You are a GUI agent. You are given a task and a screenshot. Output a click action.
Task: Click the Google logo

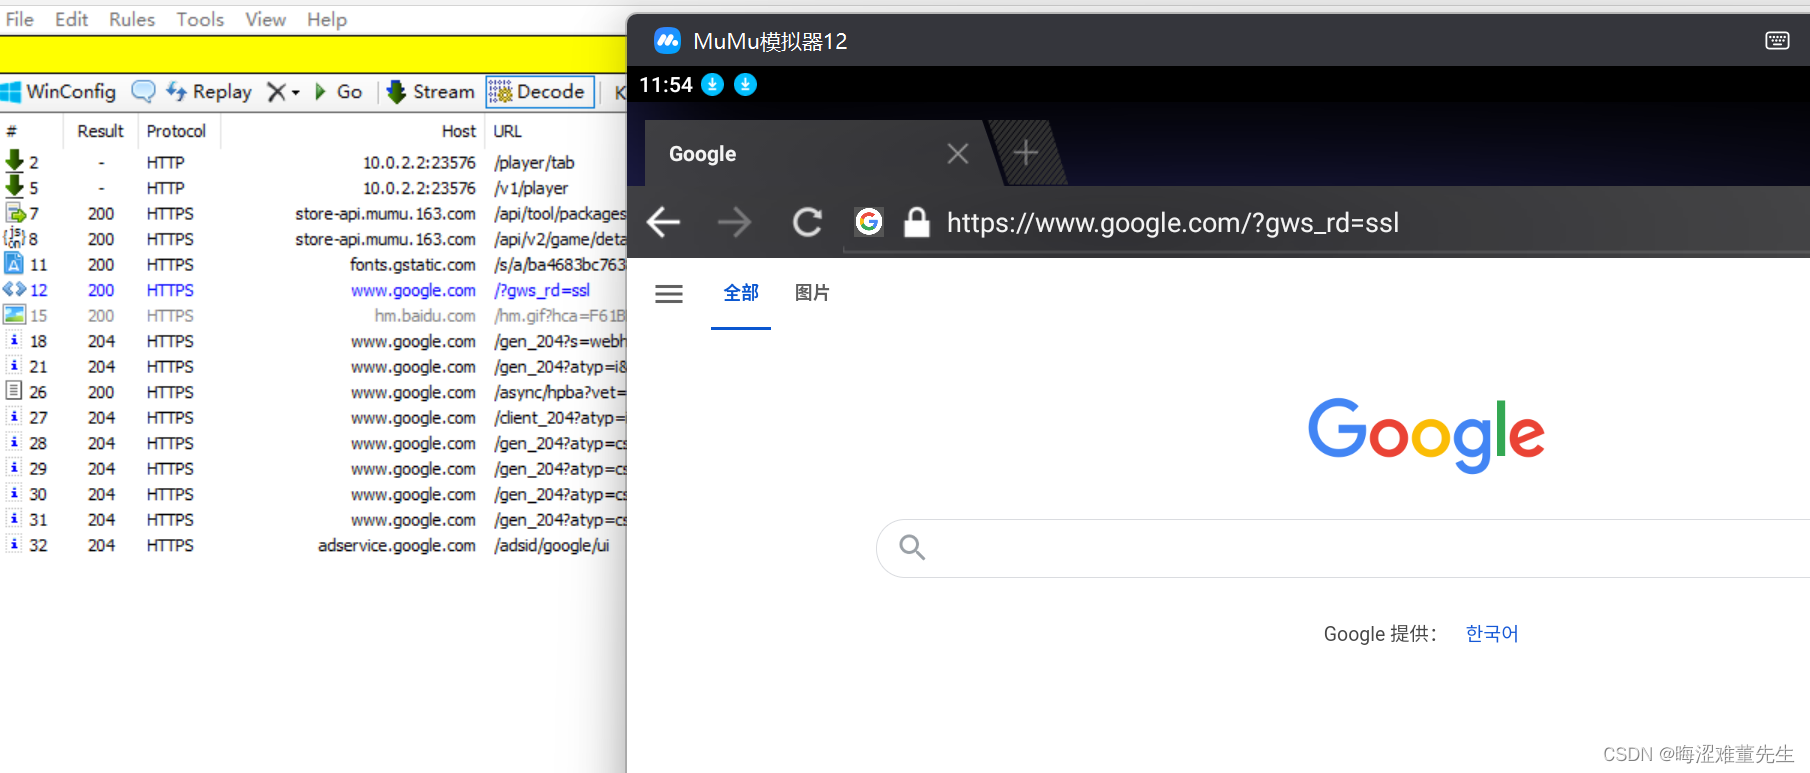[1426, 436]
